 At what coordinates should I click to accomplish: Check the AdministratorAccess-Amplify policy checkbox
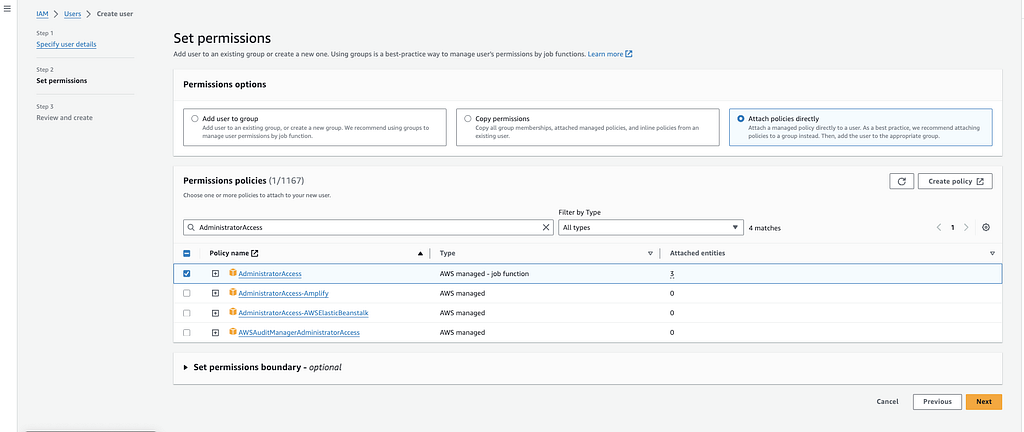[x=187, y=293]
